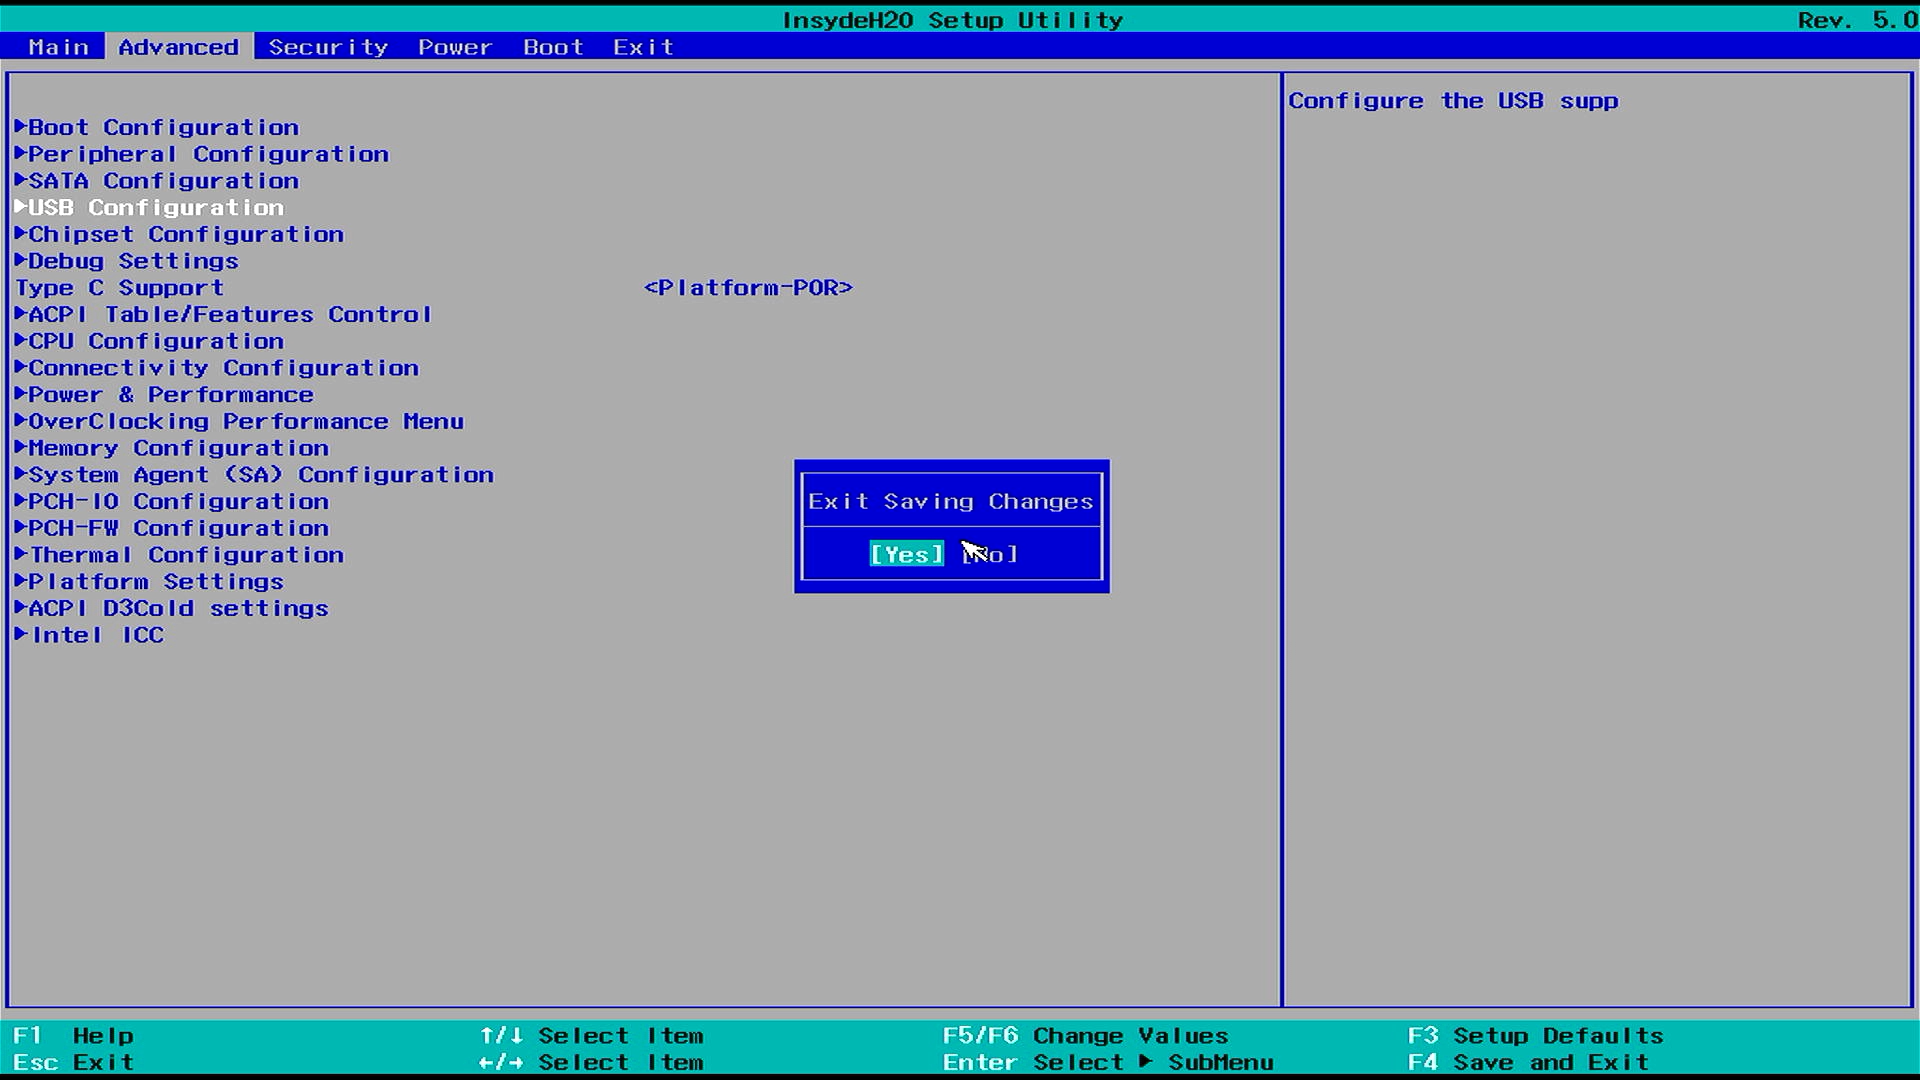Go to the Power tab
The image size is (1920, 1080).
[x=455, y=47]
